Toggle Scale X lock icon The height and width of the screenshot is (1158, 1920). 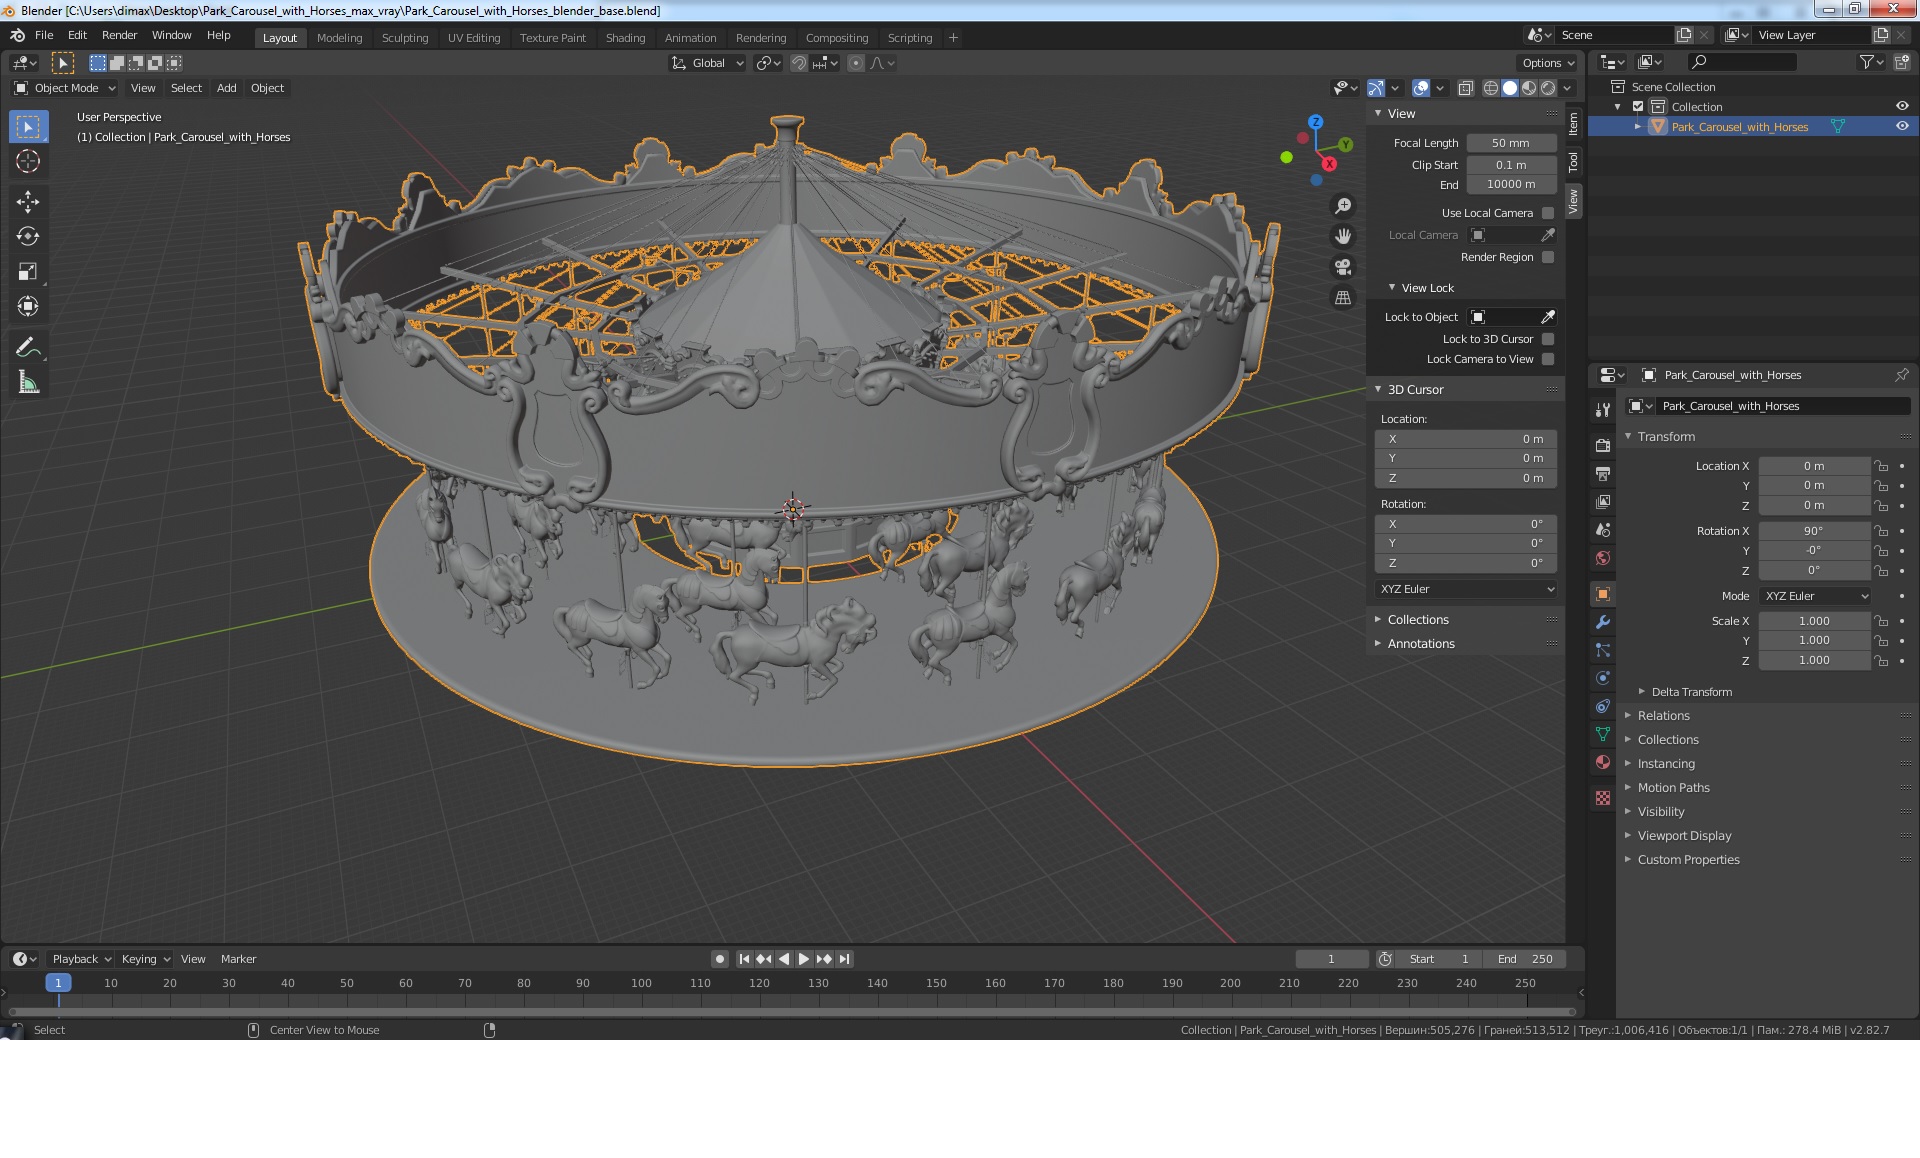[x=1881, y=621]
